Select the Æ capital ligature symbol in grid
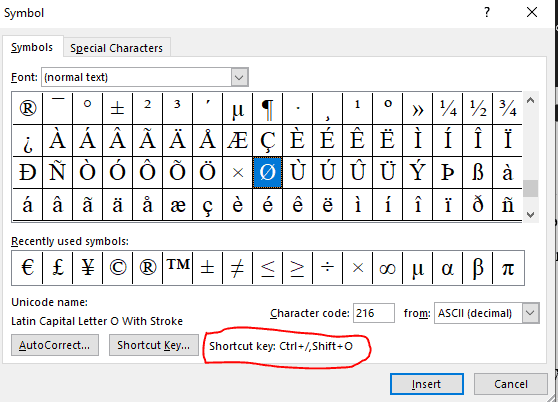Viewport: 558px width, 402px height. (237, 140)
